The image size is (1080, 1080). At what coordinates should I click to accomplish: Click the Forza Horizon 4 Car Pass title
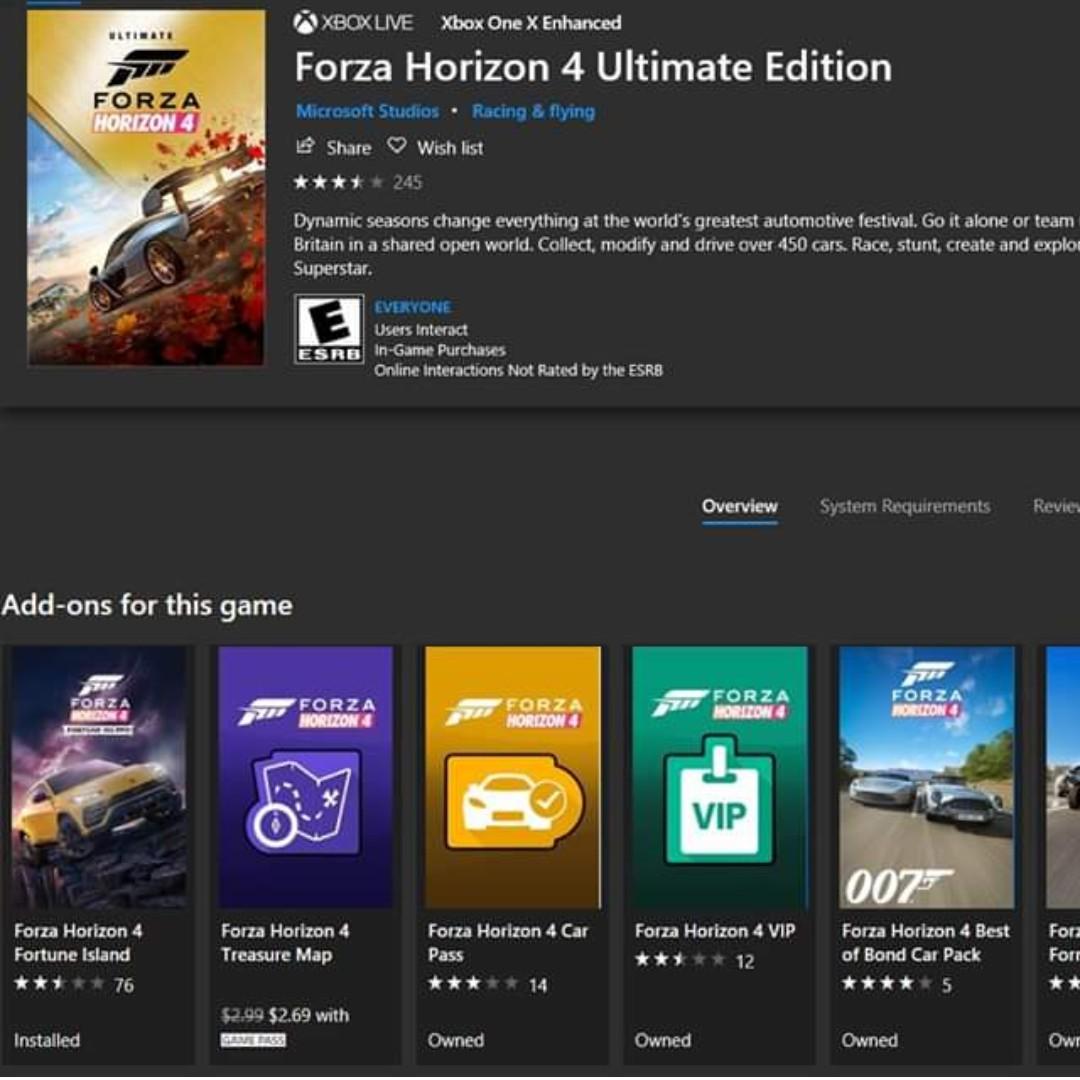(x=508, y=942)
